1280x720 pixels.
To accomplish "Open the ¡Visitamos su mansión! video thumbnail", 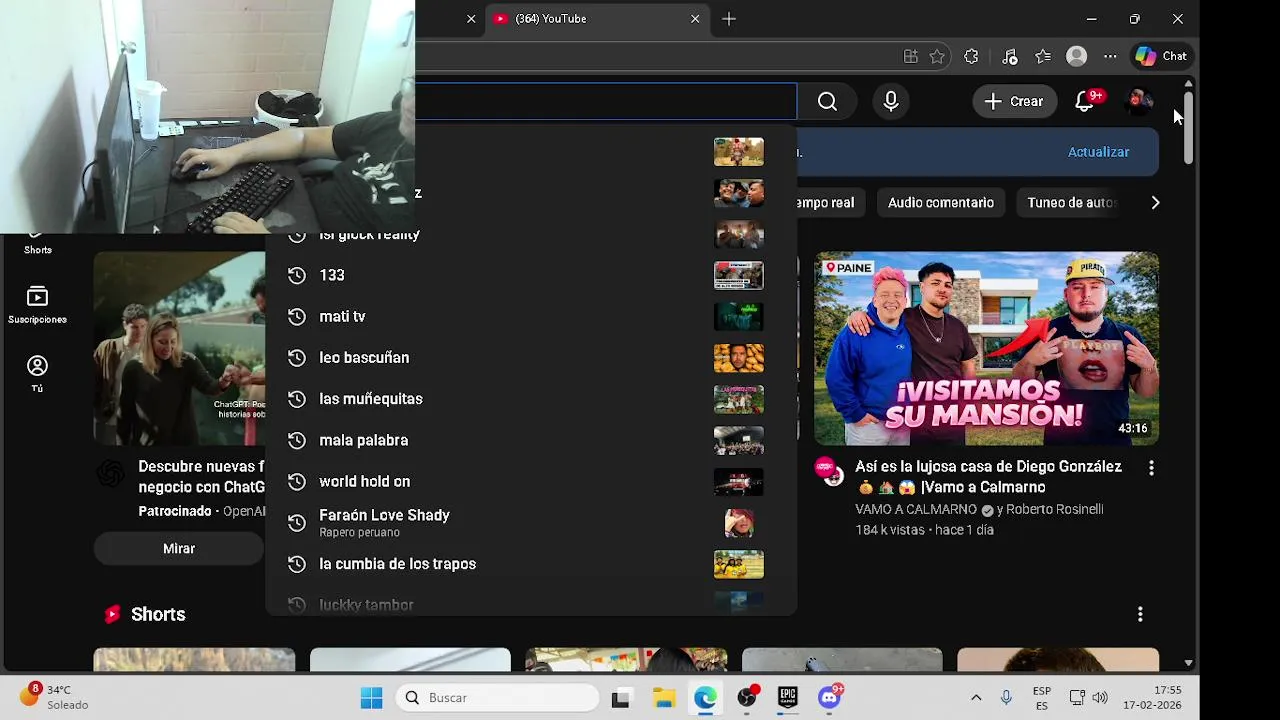I will click(x=986, y=349).
